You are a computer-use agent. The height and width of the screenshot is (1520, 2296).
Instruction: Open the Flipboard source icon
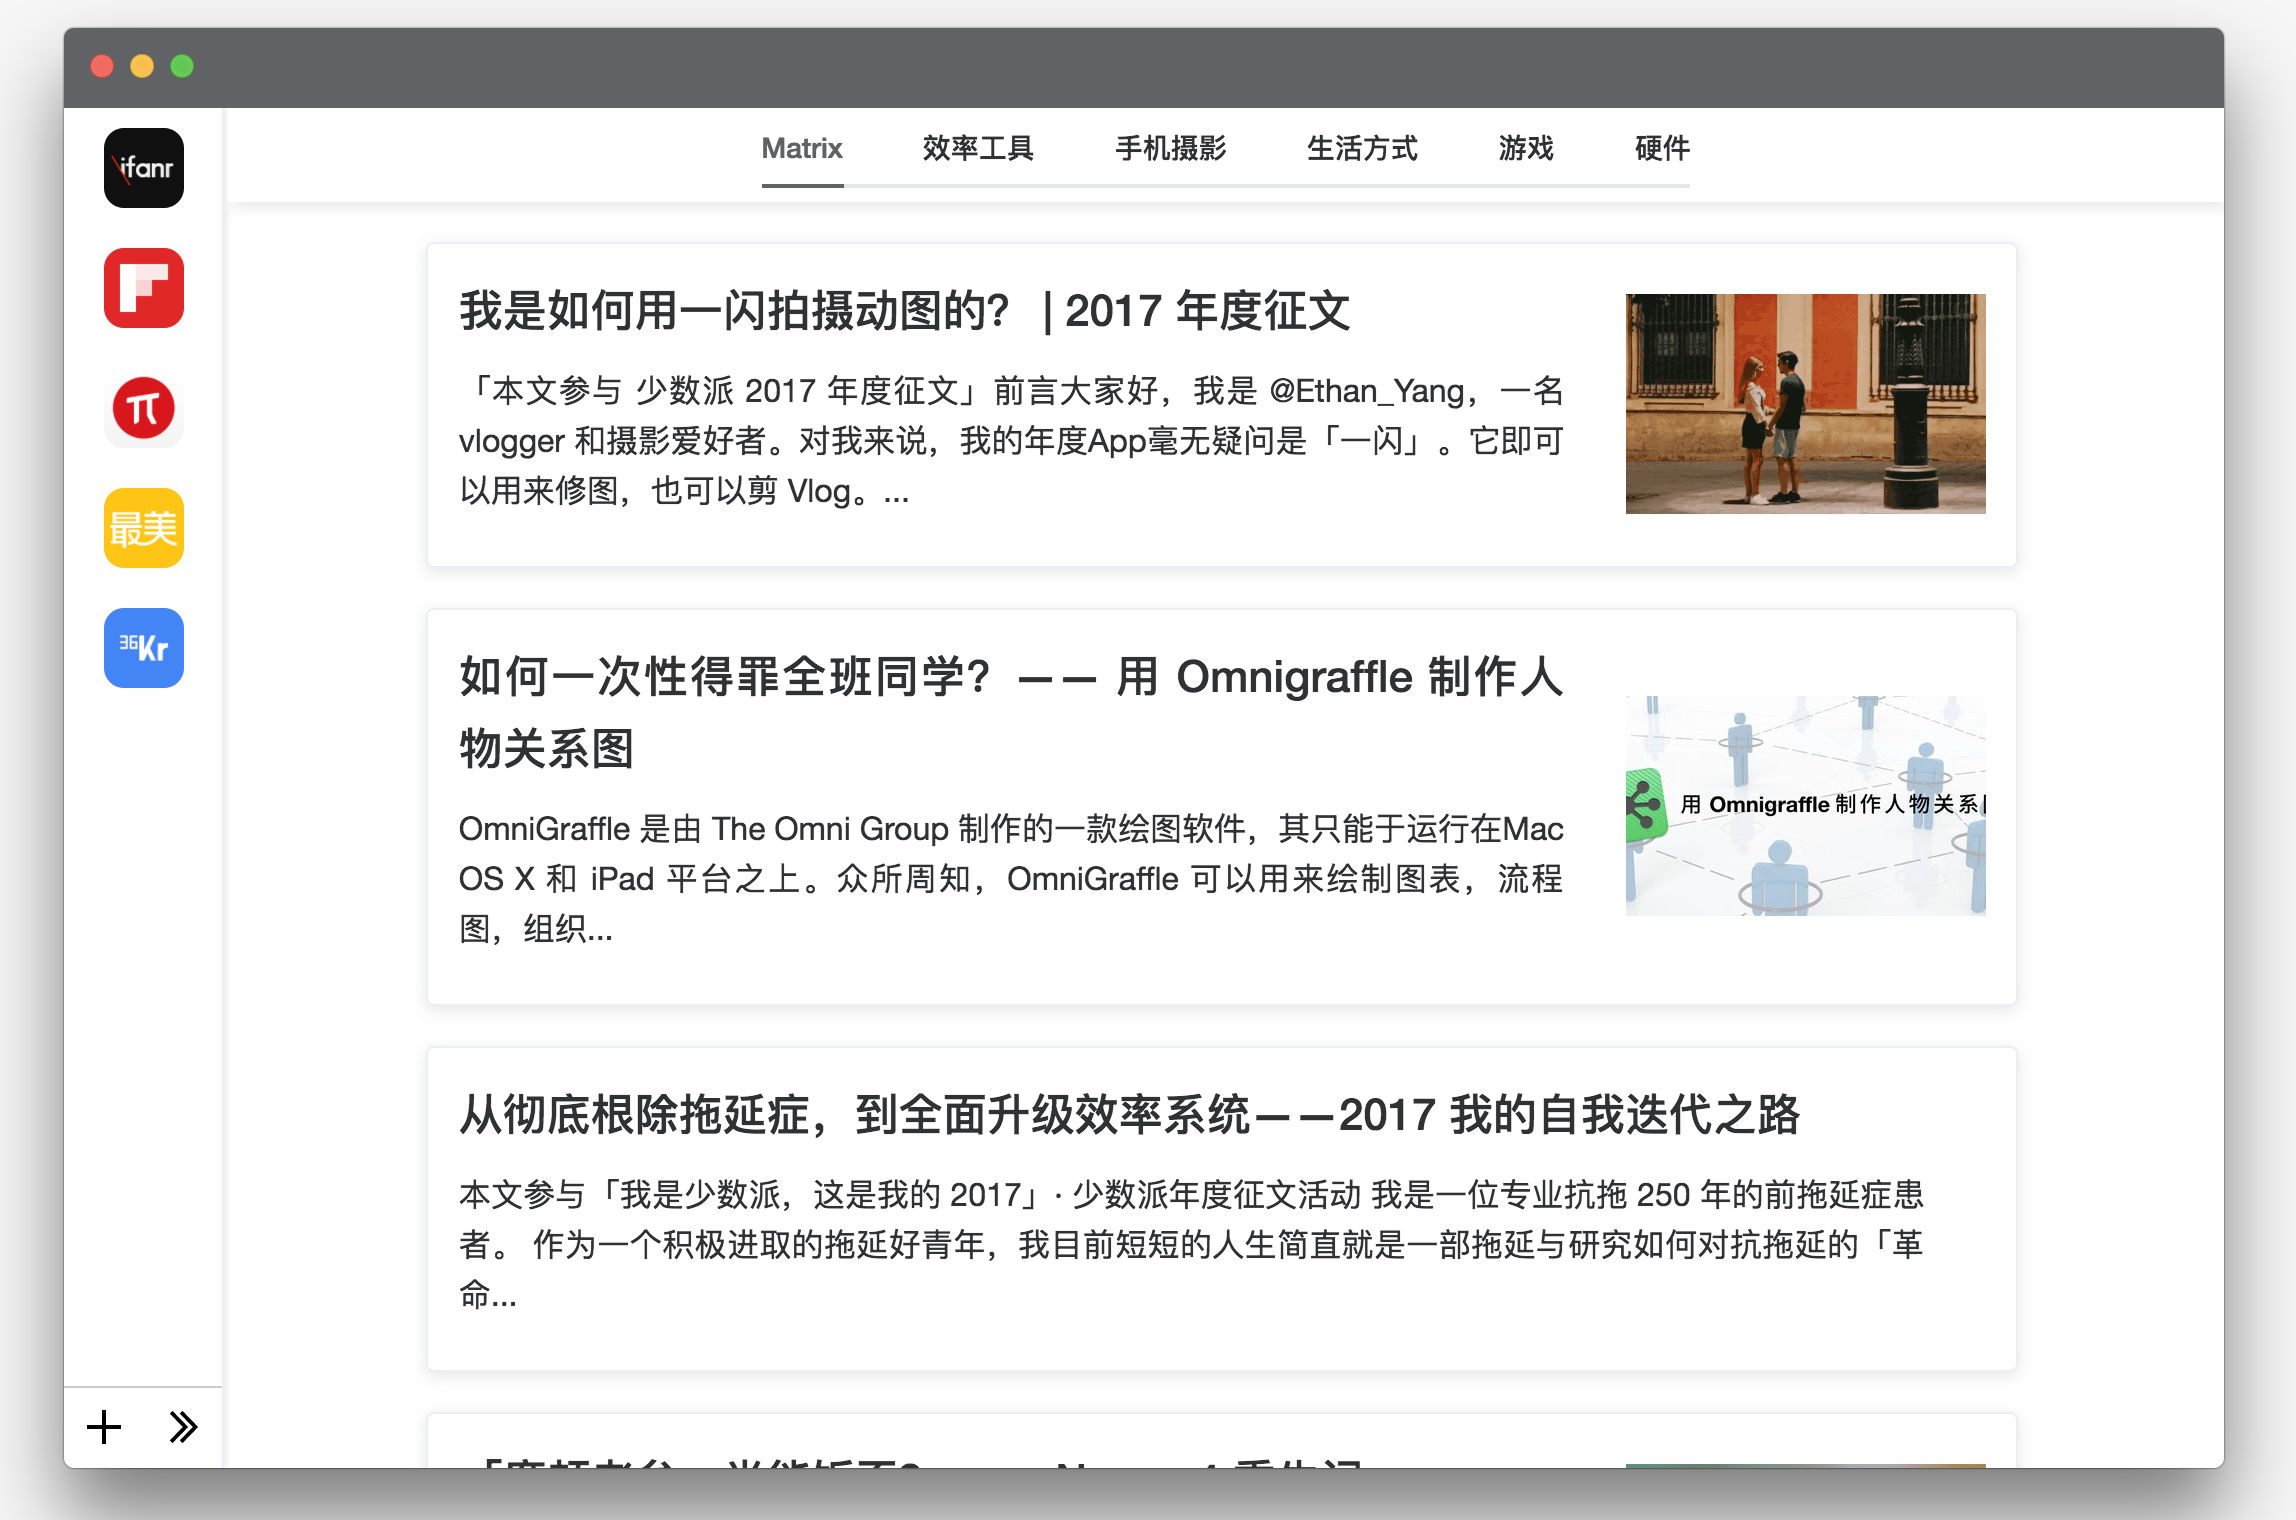click(x=144, y=288)
